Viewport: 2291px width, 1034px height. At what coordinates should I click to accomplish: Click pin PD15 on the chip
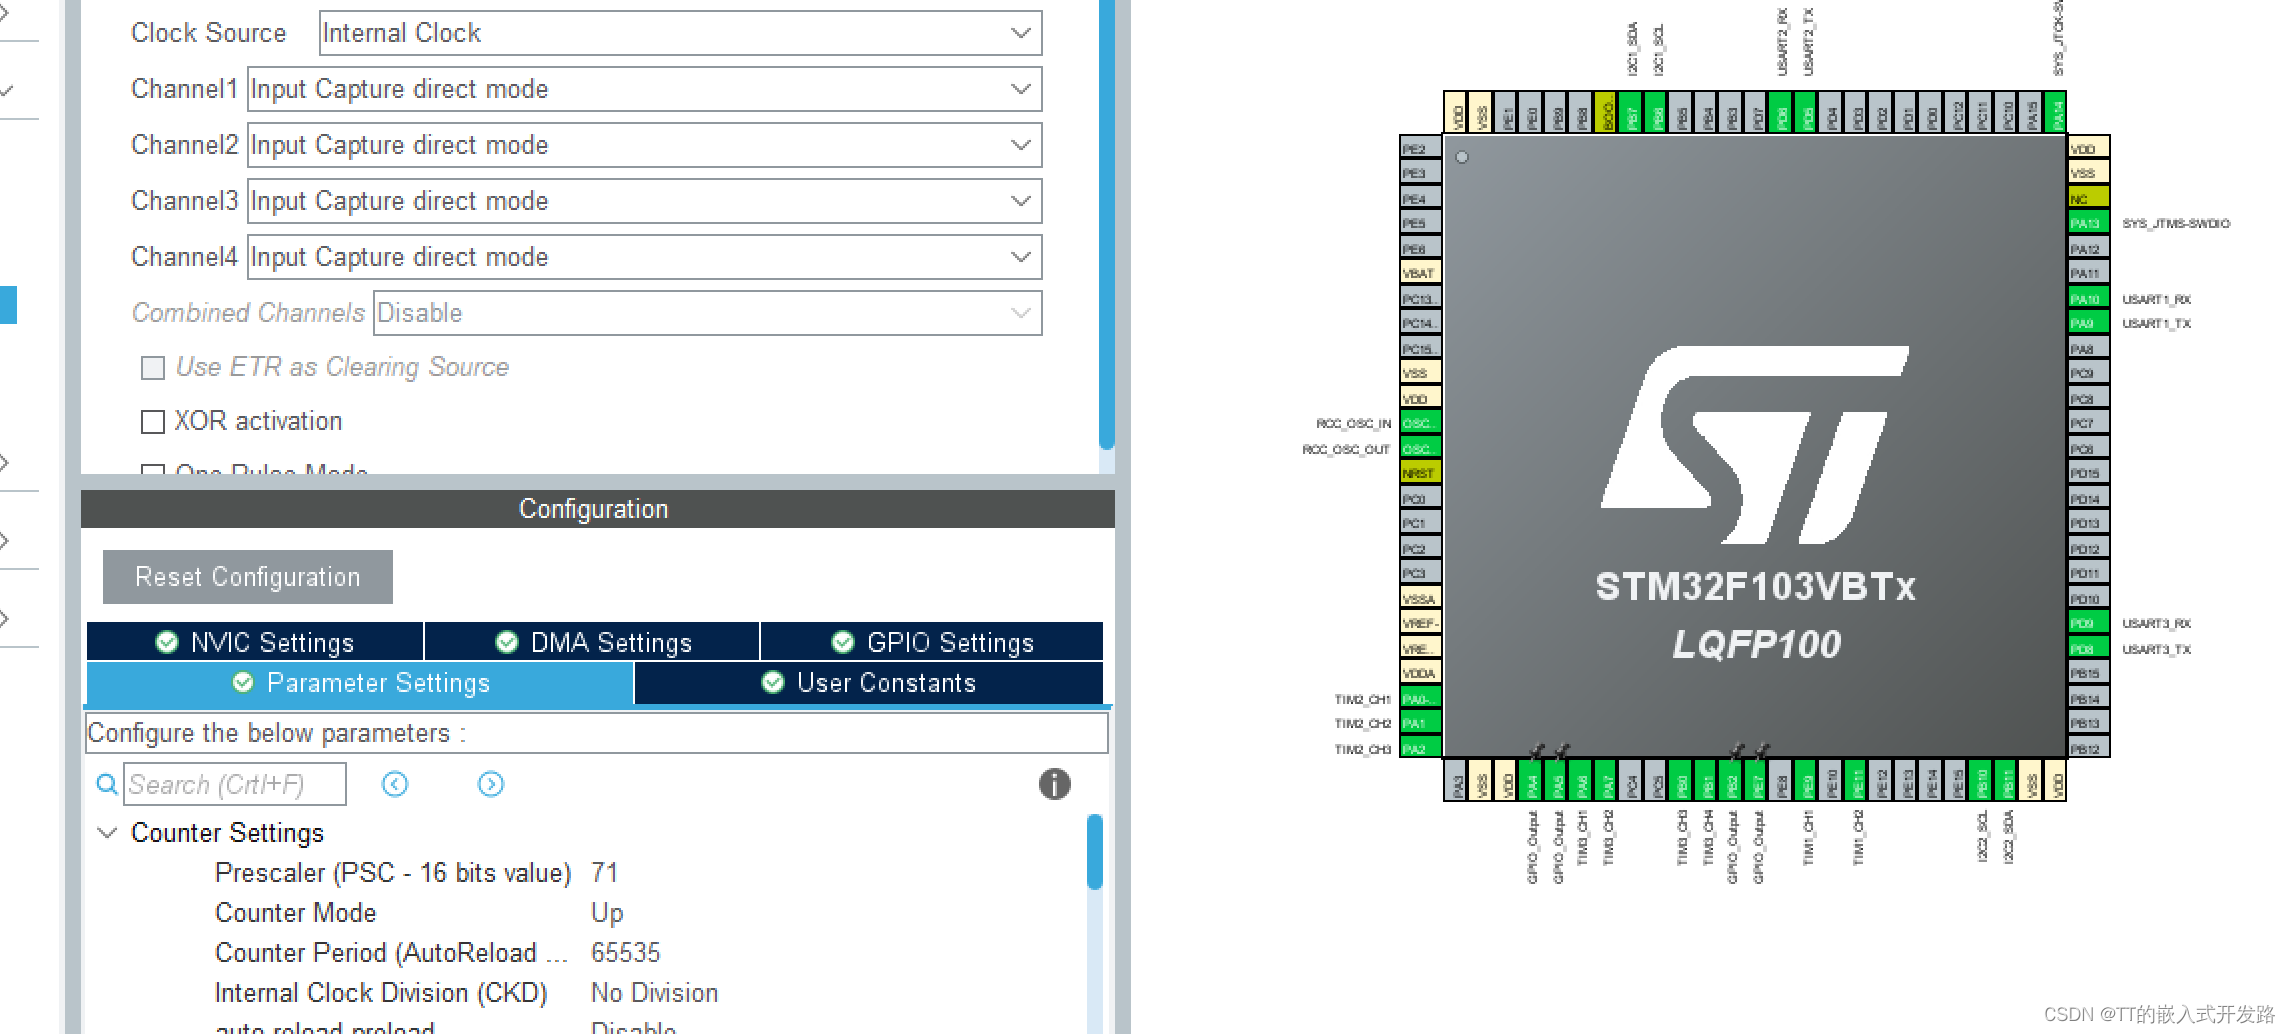click(2088, 473)
